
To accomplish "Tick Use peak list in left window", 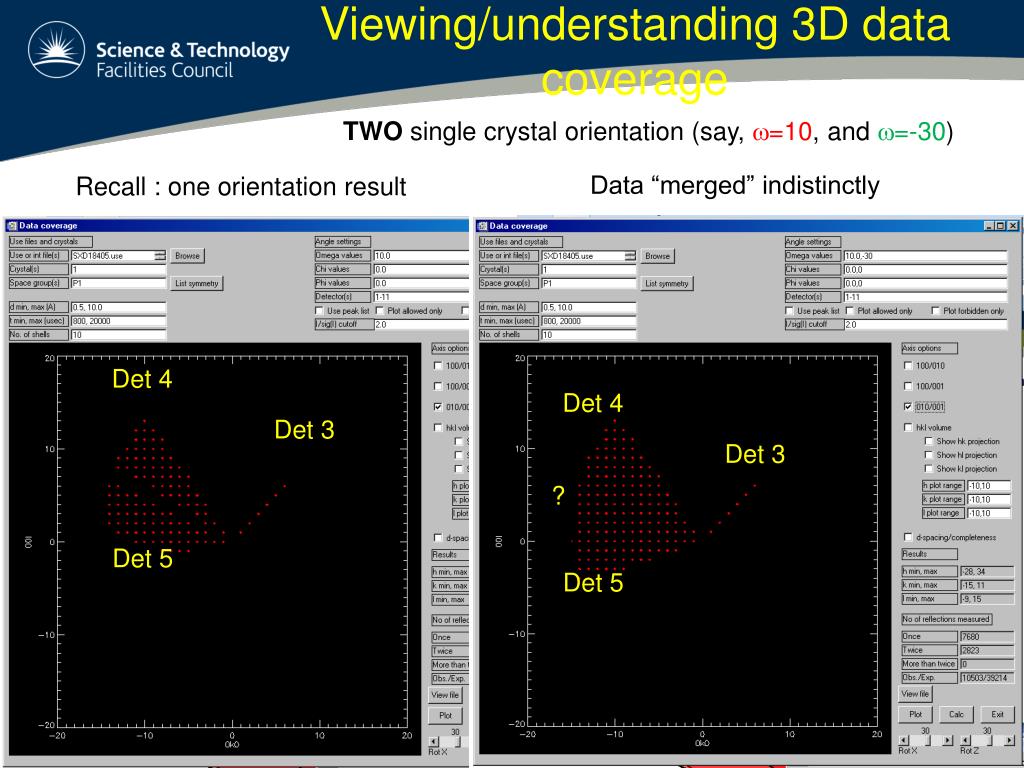I will pos(319,311).
